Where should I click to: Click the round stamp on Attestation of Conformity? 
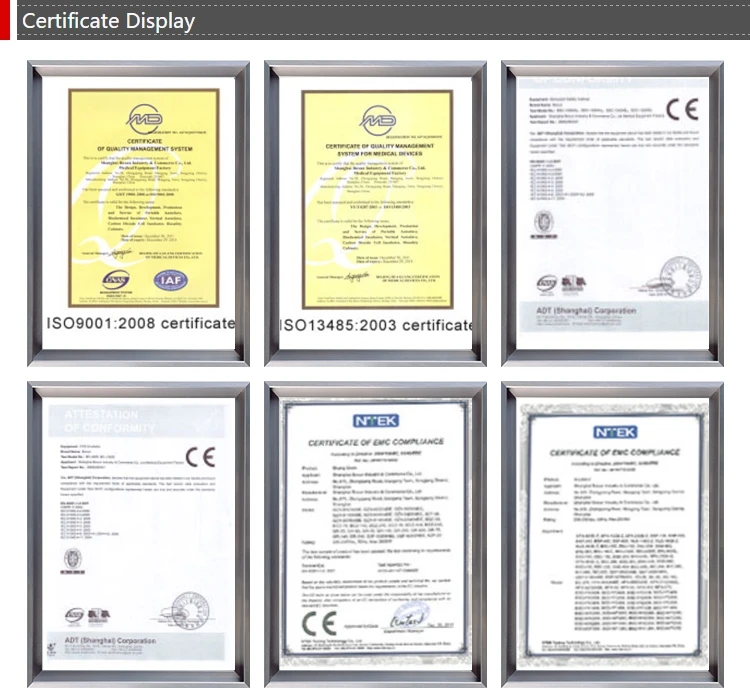pos(190,610)
